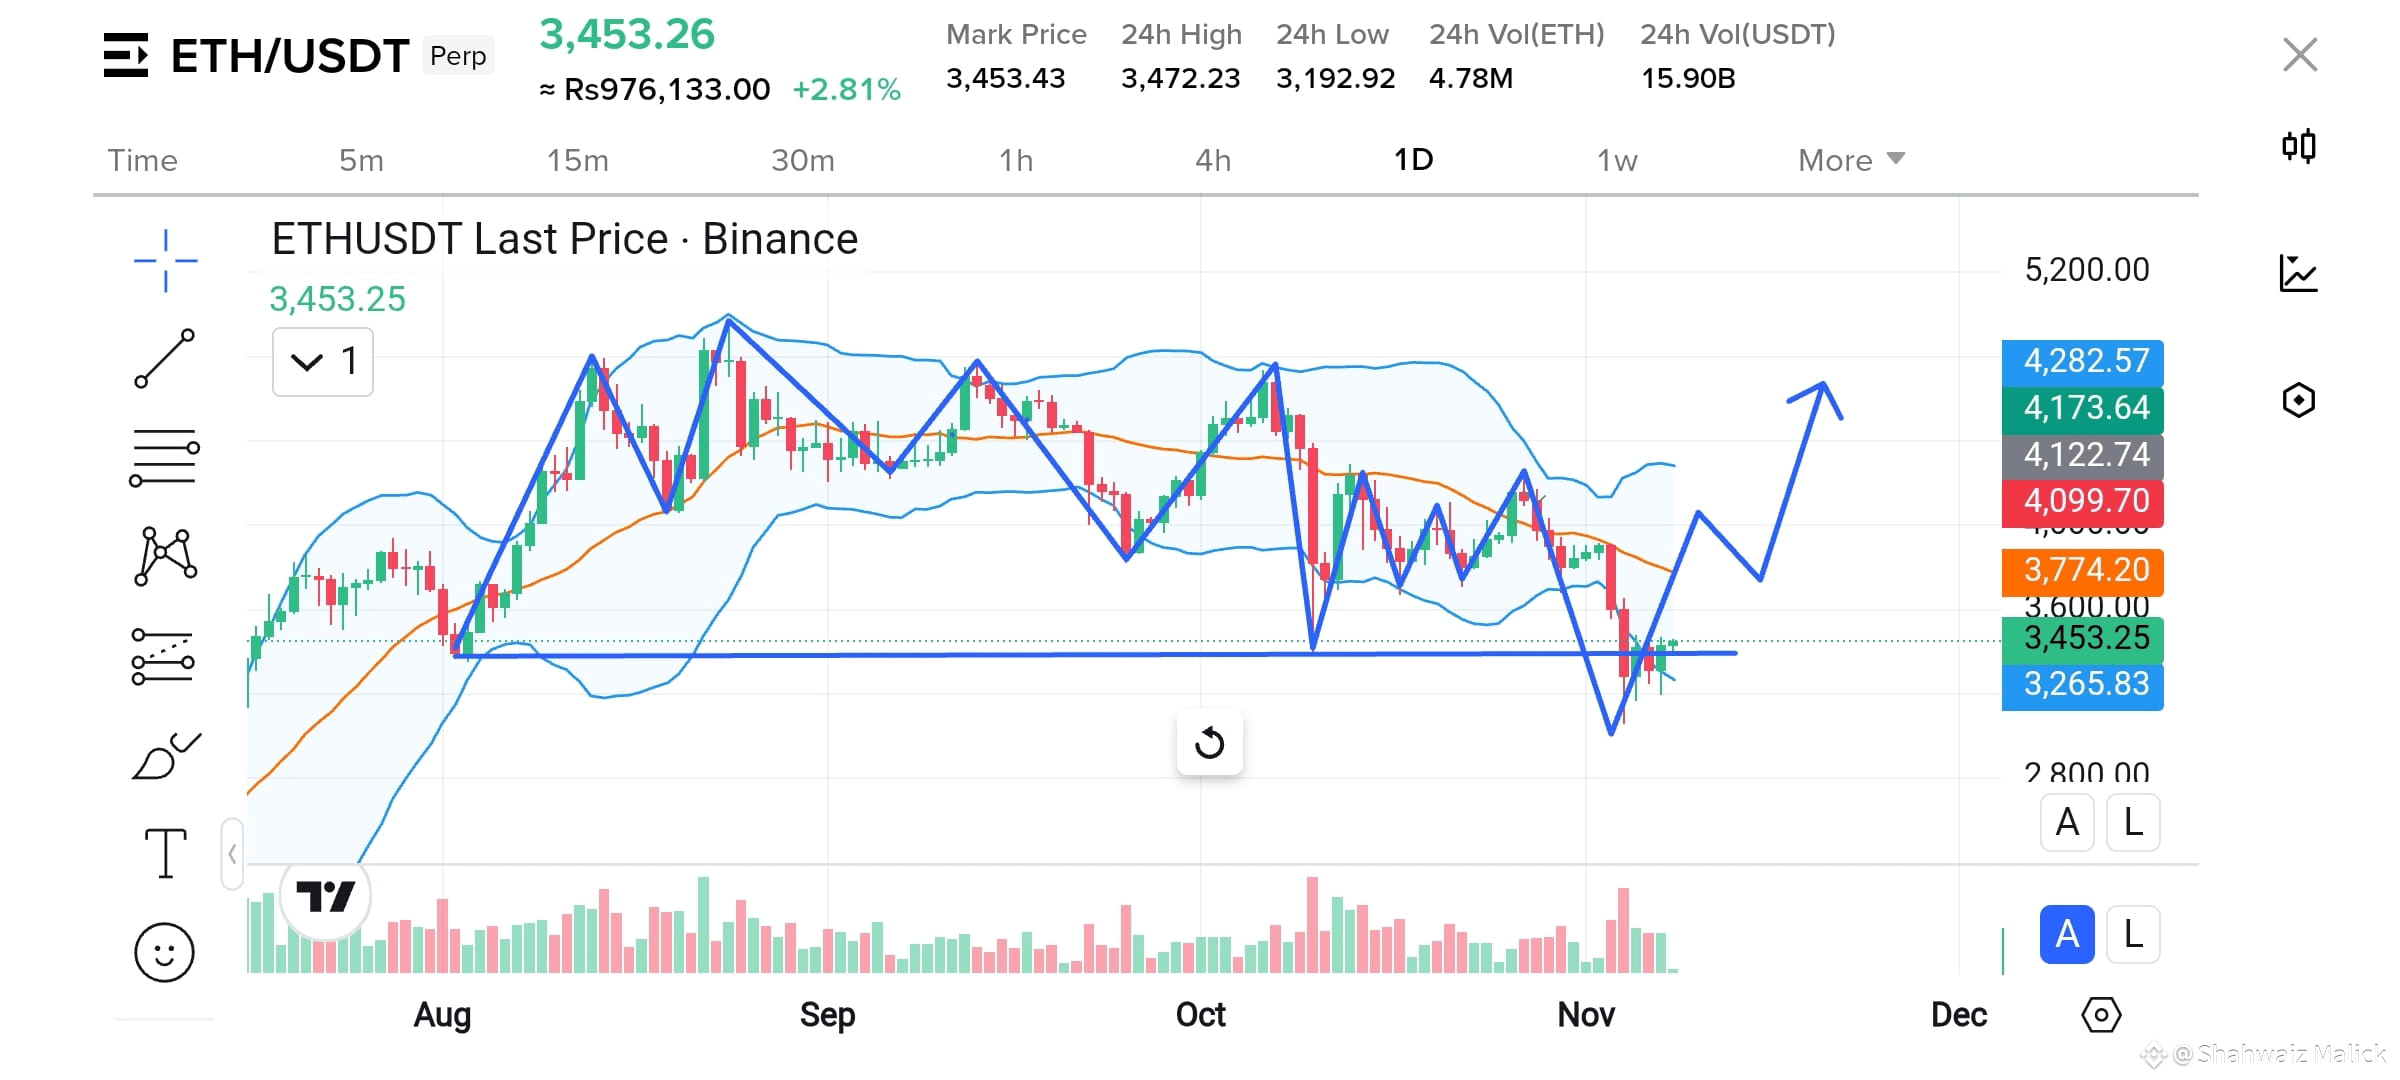Reset the chart view with the reload icon
The image size is (2400, 1080).
click(x=1210, y=743)
